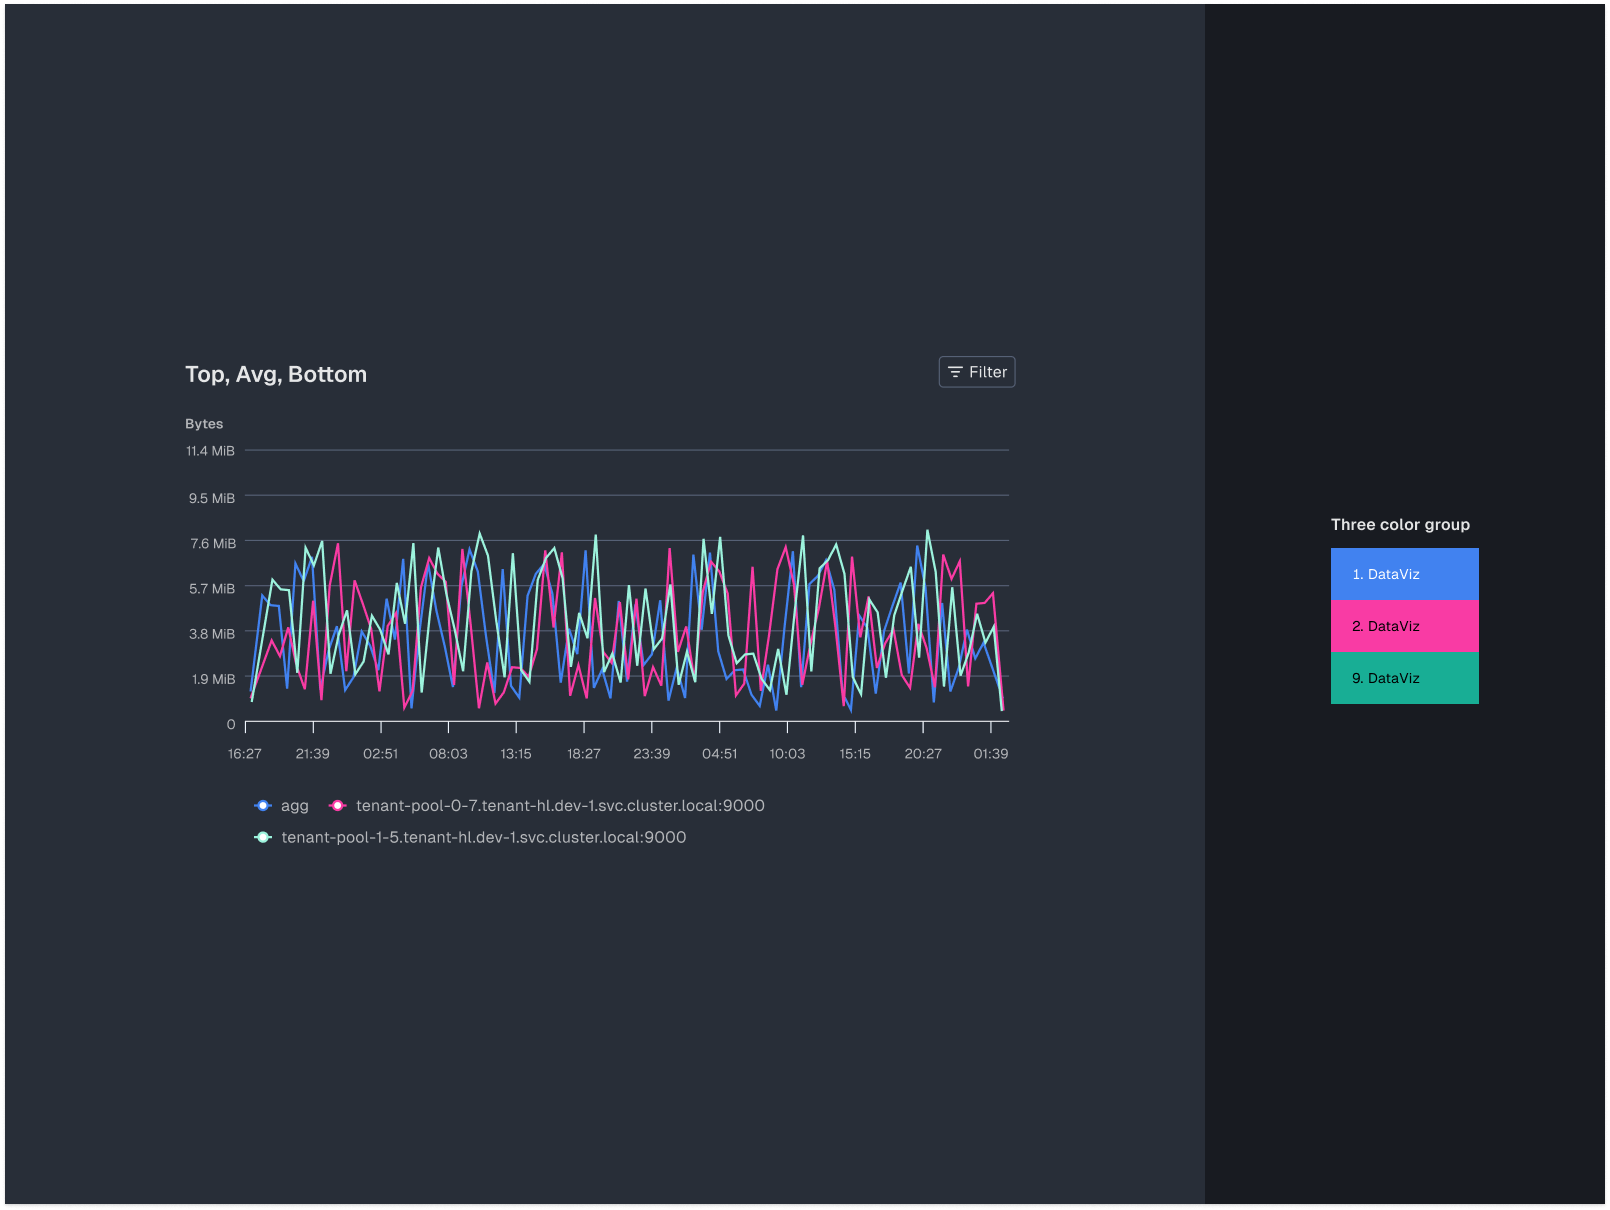1610x1210 pixels.
Task: Select the pink legend dot for tenant-pool-0-7
Action: 339,805
